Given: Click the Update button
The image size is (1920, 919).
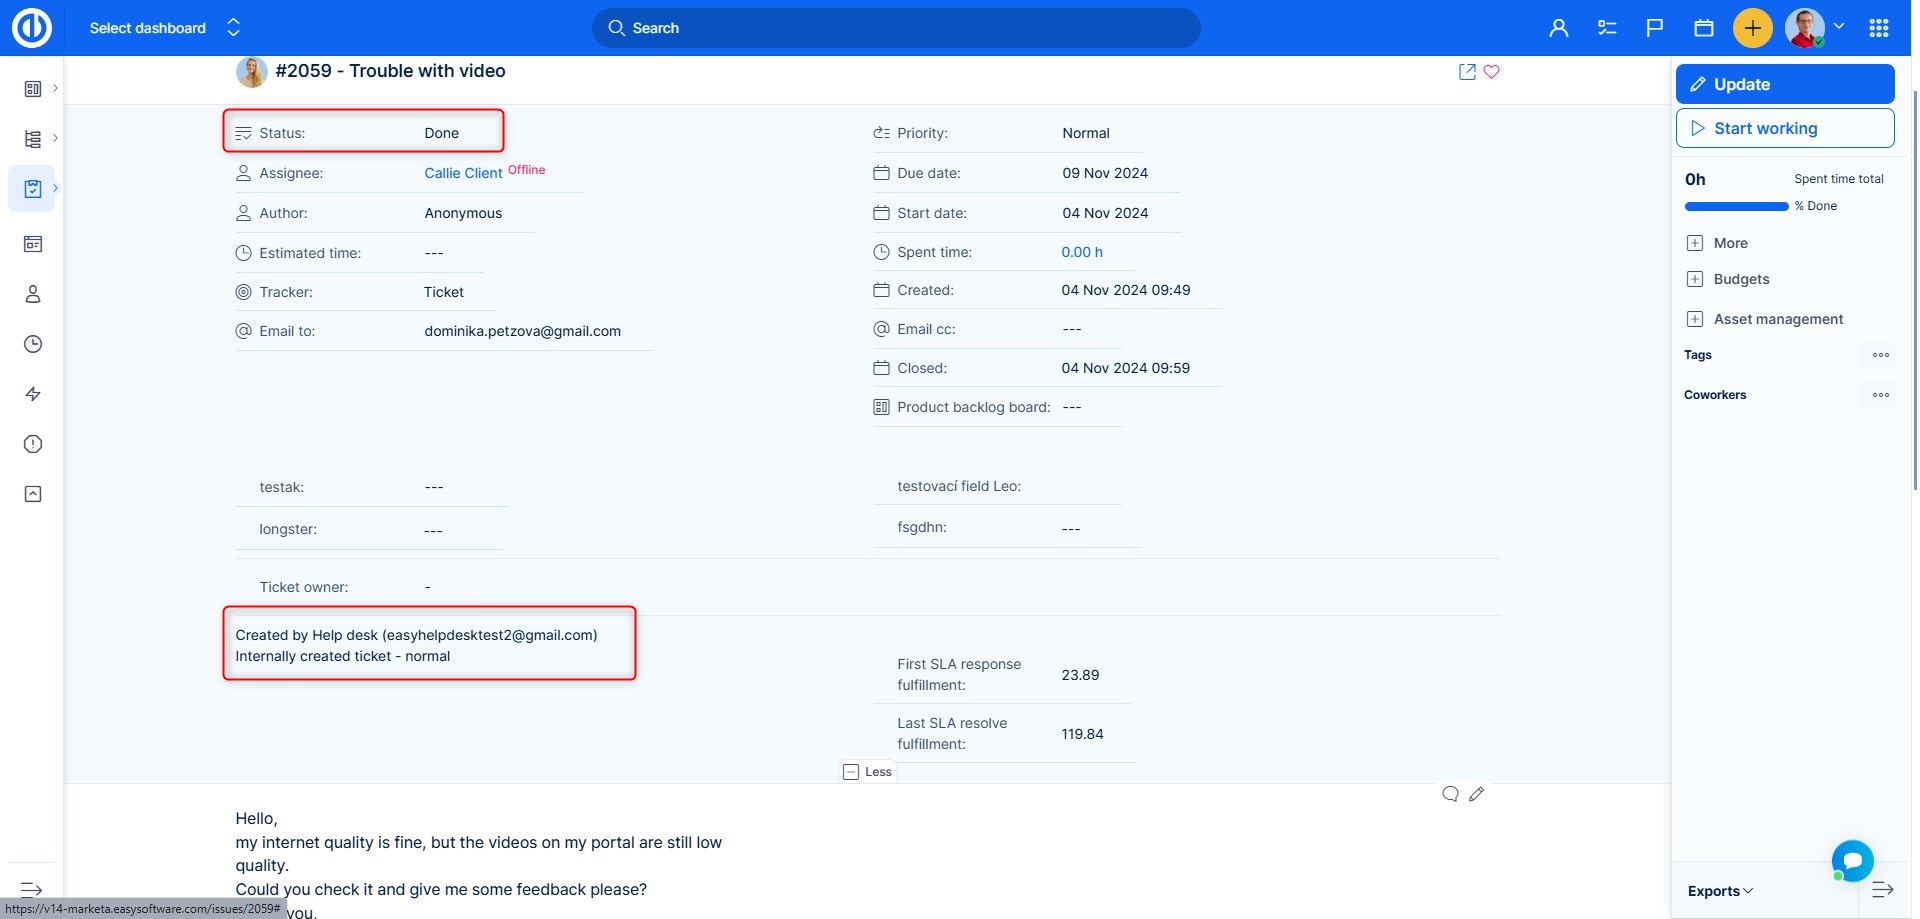Looking at the screenshot, I should [1785, 84].
